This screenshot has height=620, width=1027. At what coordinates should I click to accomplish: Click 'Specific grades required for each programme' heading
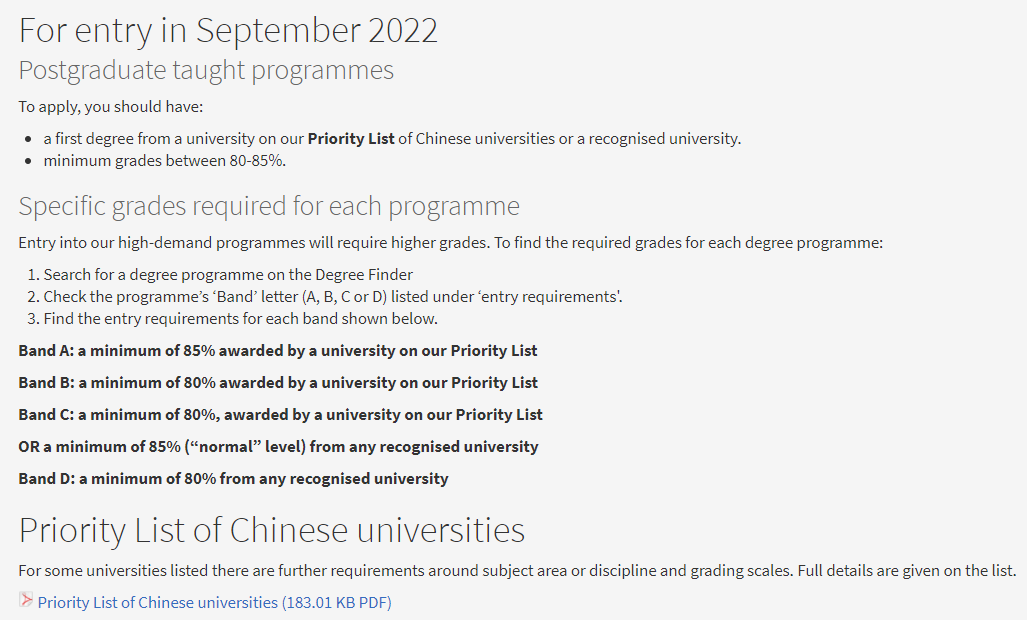point(269,206)
